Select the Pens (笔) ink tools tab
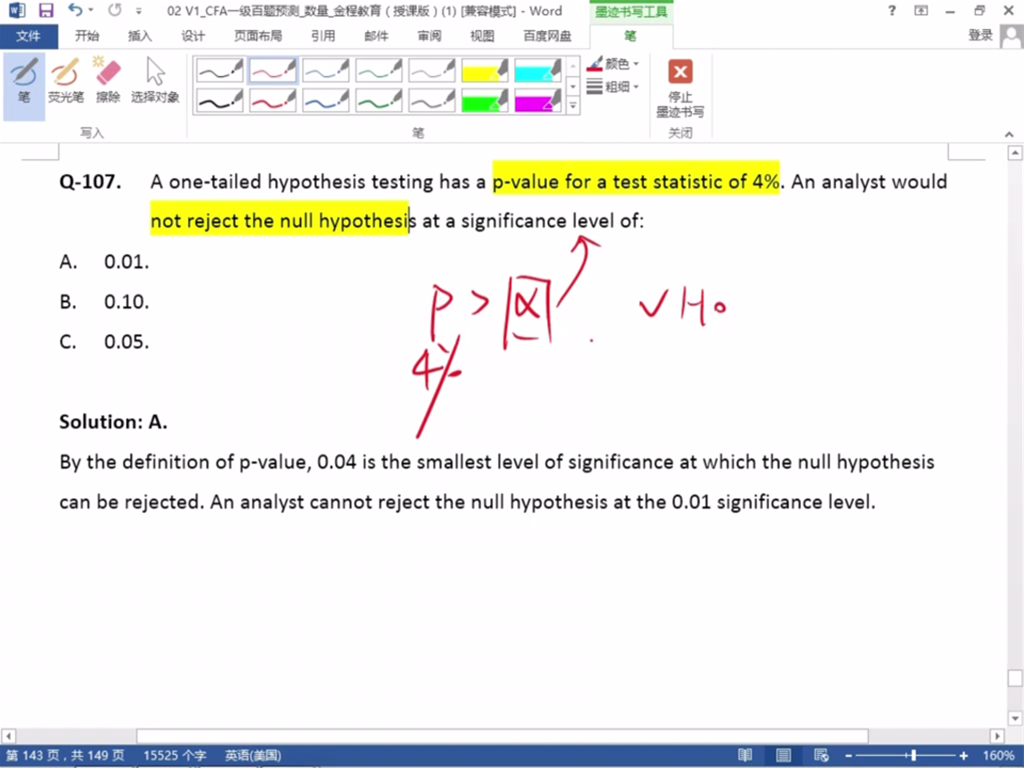 click(630, 36)
